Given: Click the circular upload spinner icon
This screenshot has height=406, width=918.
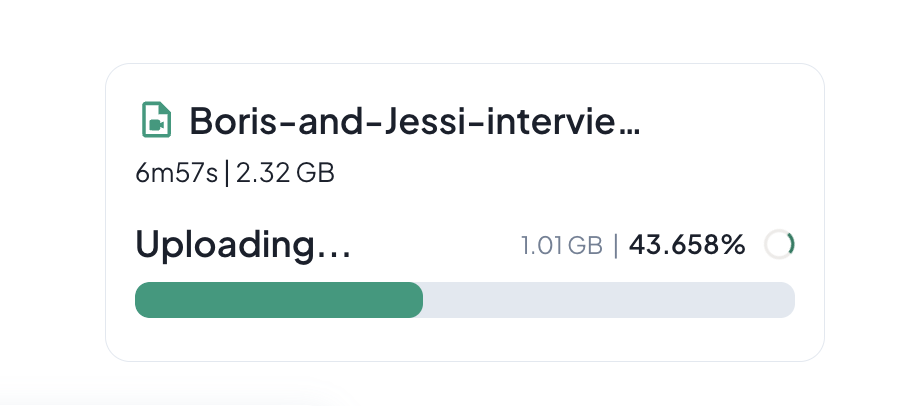Looking at the screenshot, I should tap(779, 244).
